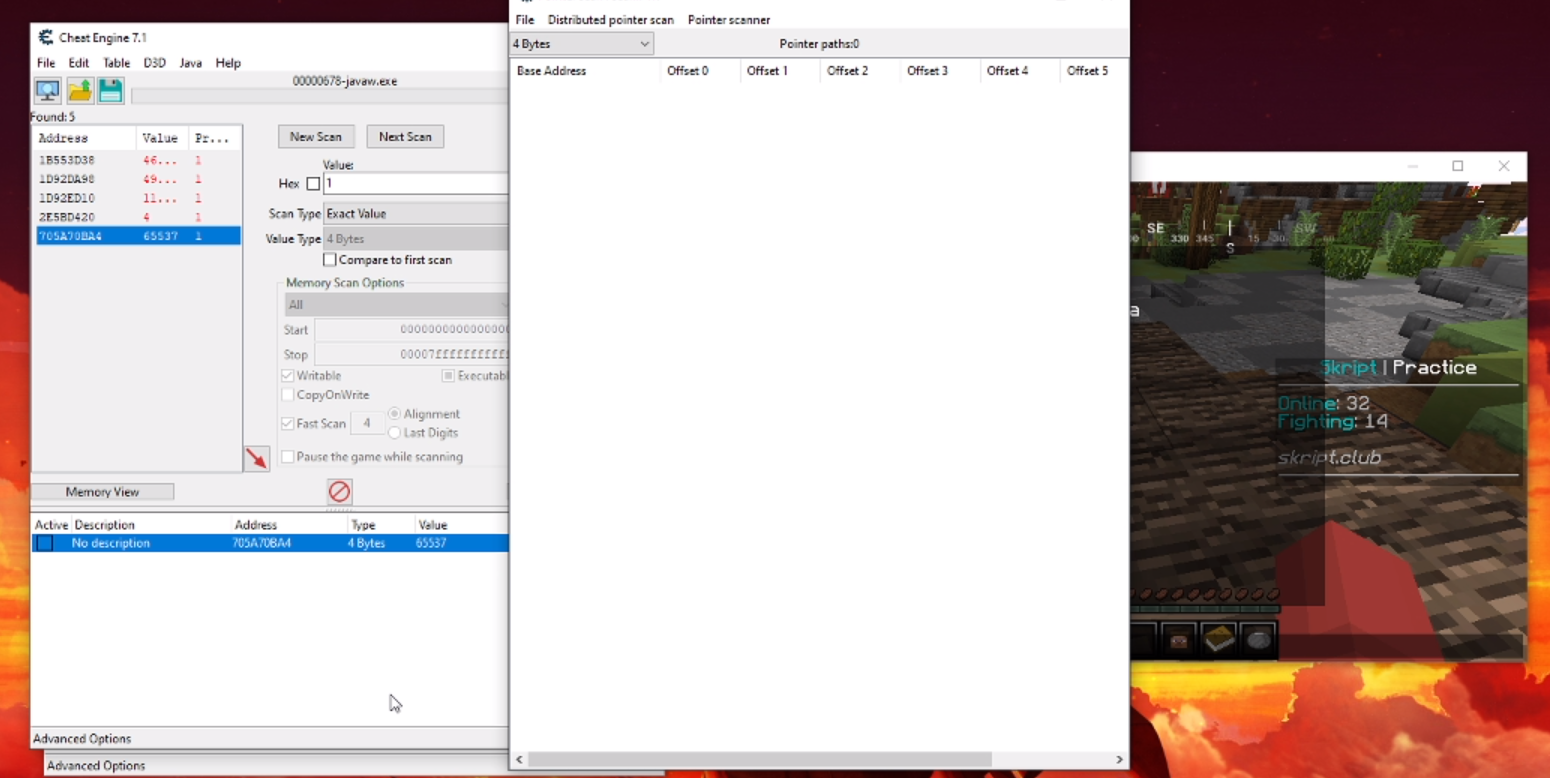Click the Minecraft hotbar chest item

point(1179,639)
